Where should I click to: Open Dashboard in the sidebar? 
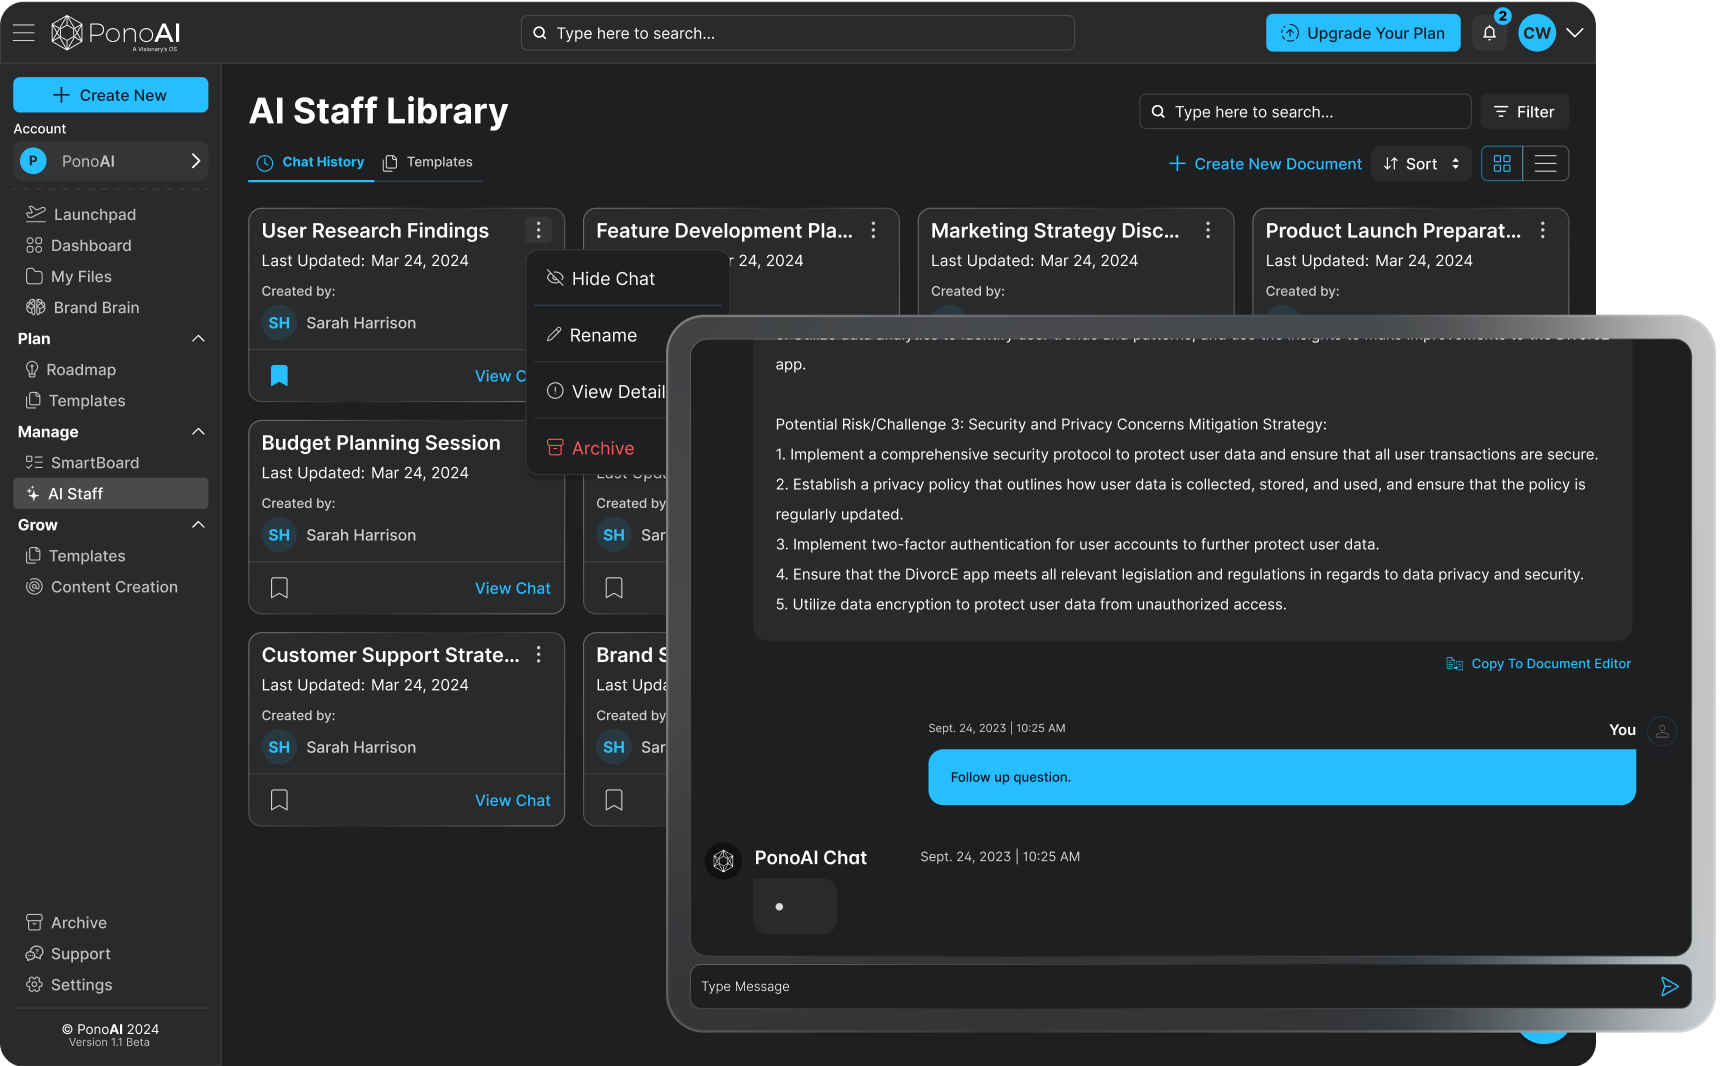tap(79, 245)
